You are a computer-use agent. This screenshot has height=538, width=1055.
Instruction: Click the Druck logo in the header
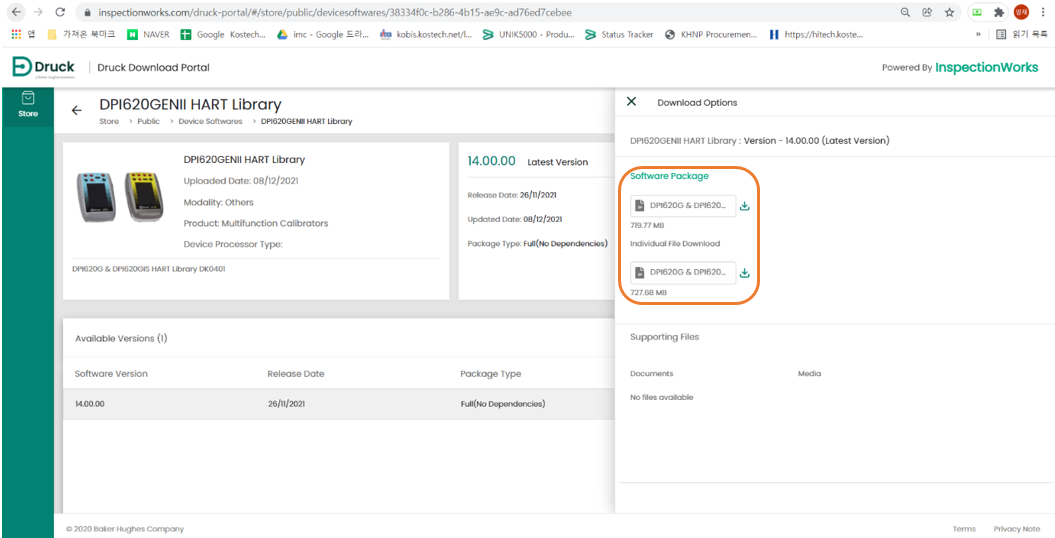tap(44, 67)
